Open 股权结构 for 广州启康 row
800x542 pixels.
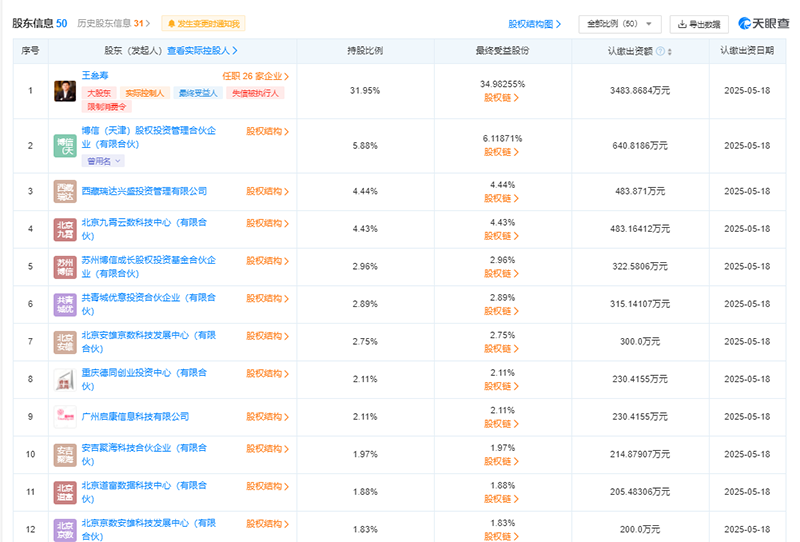click(267, 417)
